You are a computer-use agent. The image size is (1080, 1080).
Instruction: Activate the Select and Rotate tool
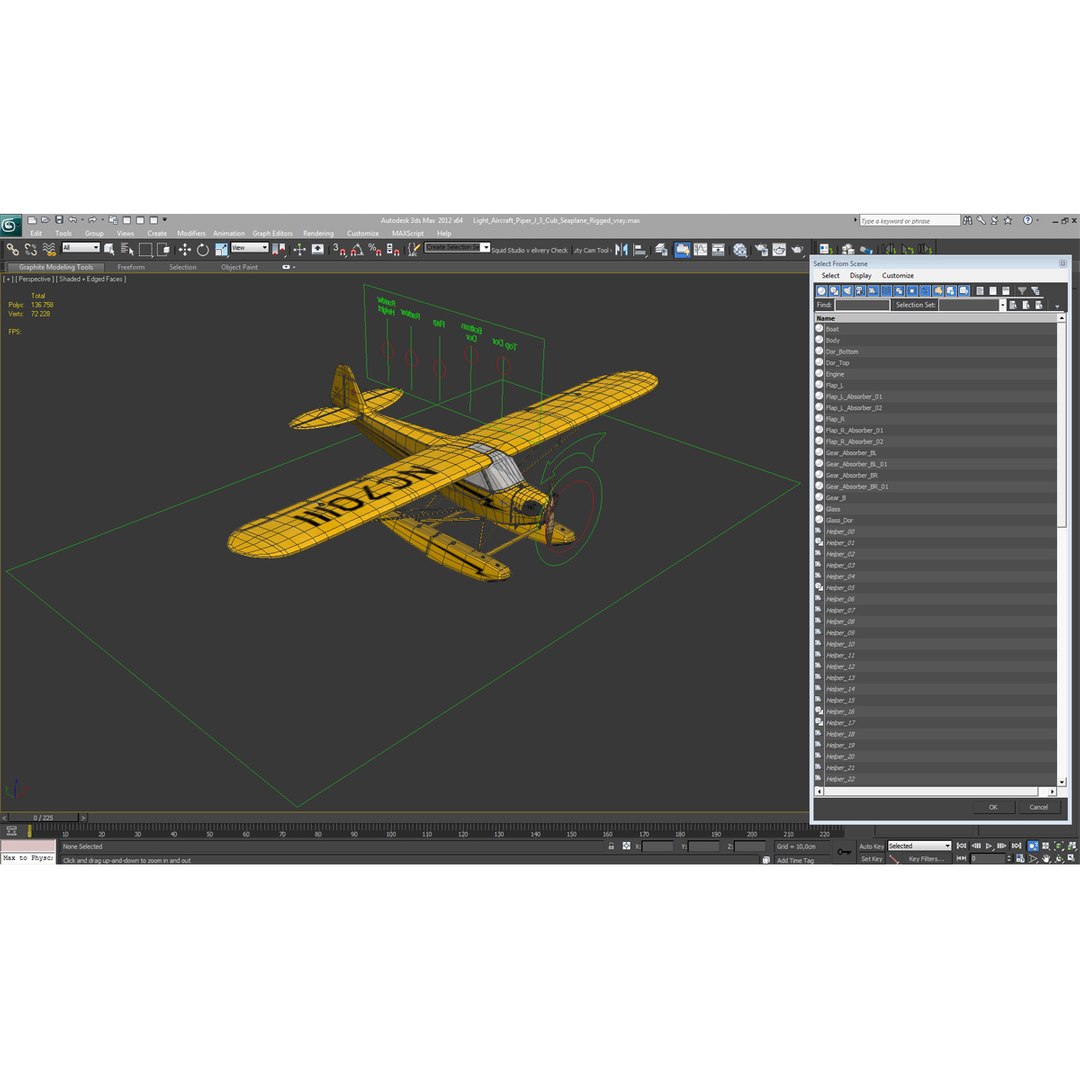pos(202,249)
